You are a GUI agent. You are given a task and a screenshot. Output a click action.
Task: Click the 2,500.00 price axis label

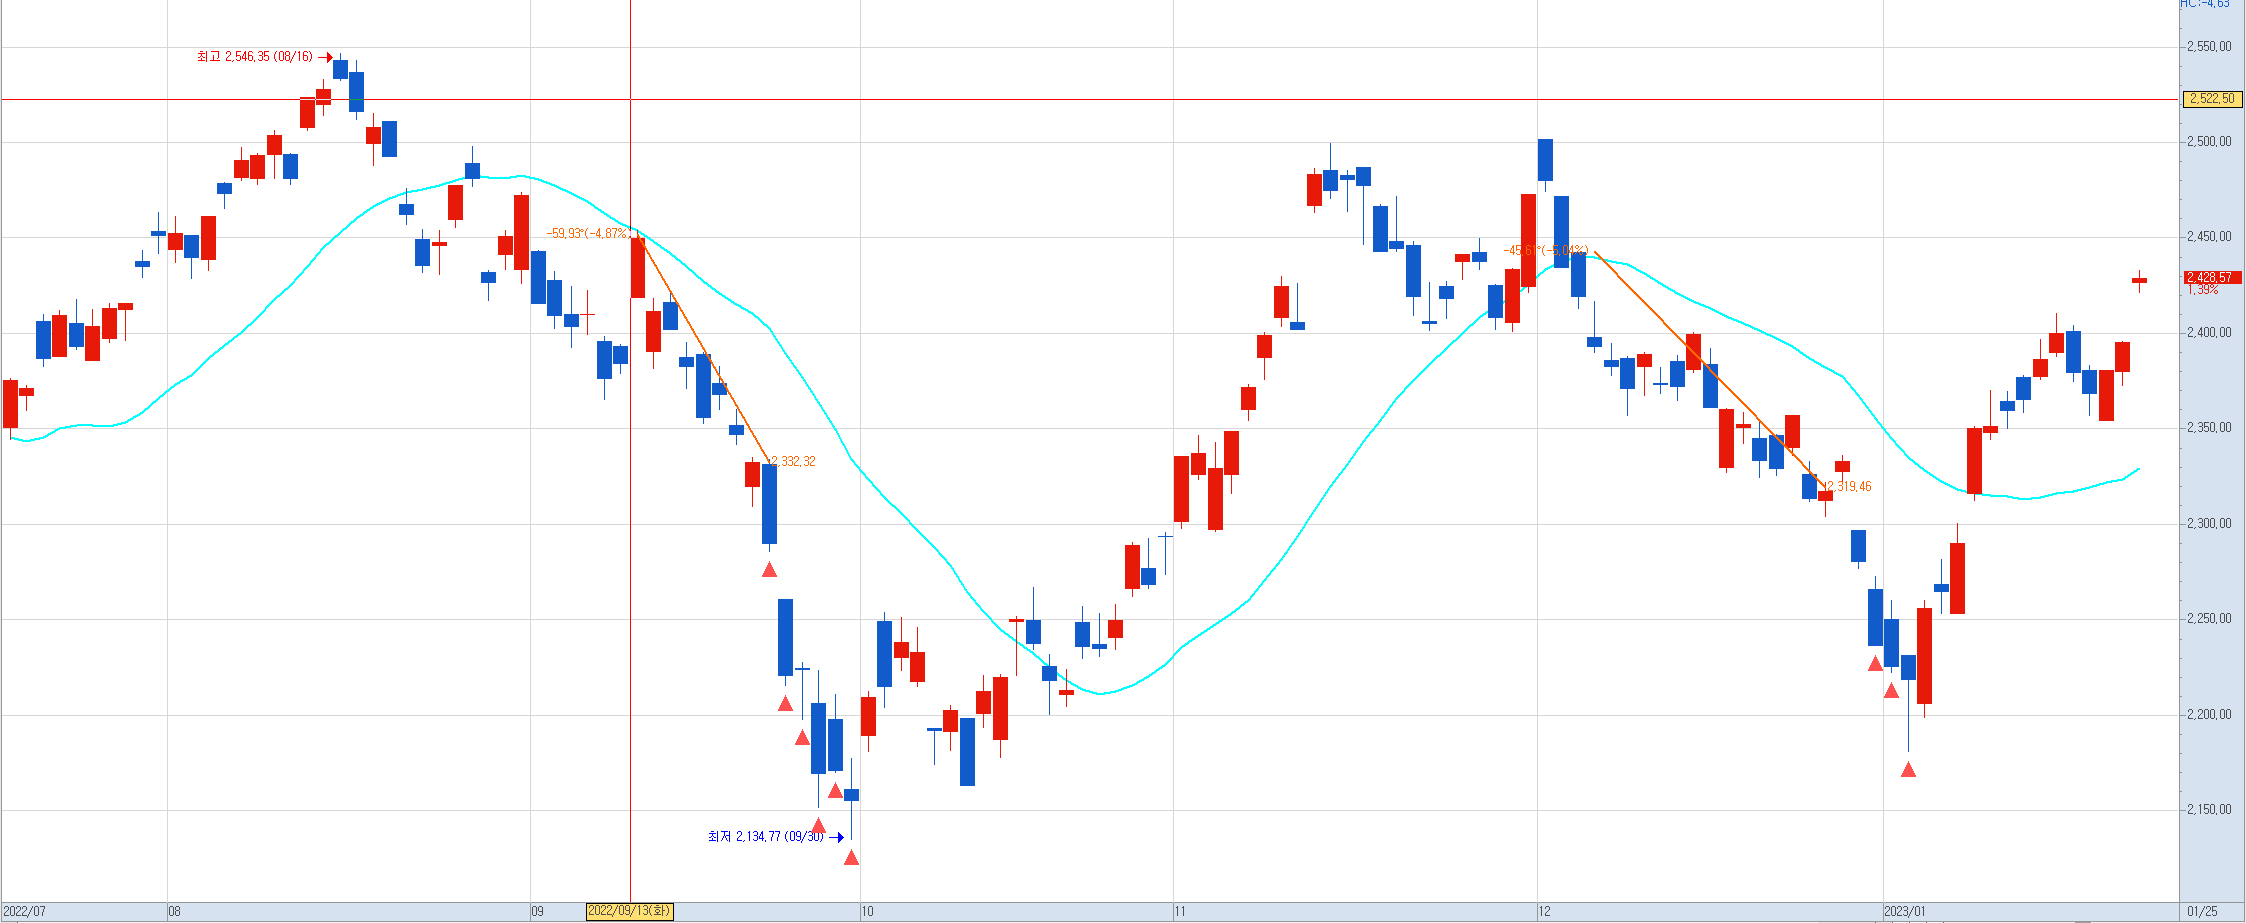coord(2209,142)
